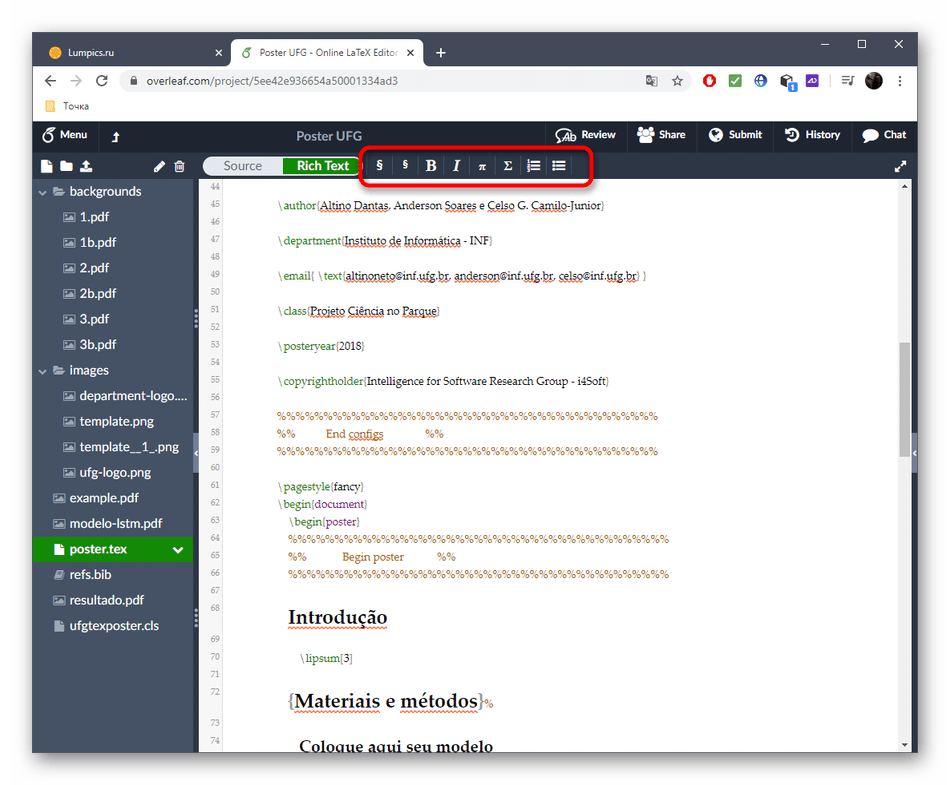Viewport: 950px width, 785px height.
Task: Toggle bold formatting in the editor toolbar
Action: 431,166
